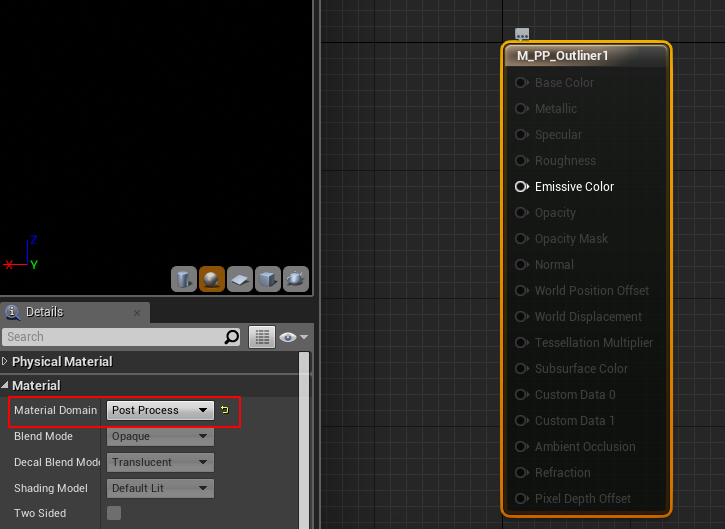Click the Roughness input pin

522,160
